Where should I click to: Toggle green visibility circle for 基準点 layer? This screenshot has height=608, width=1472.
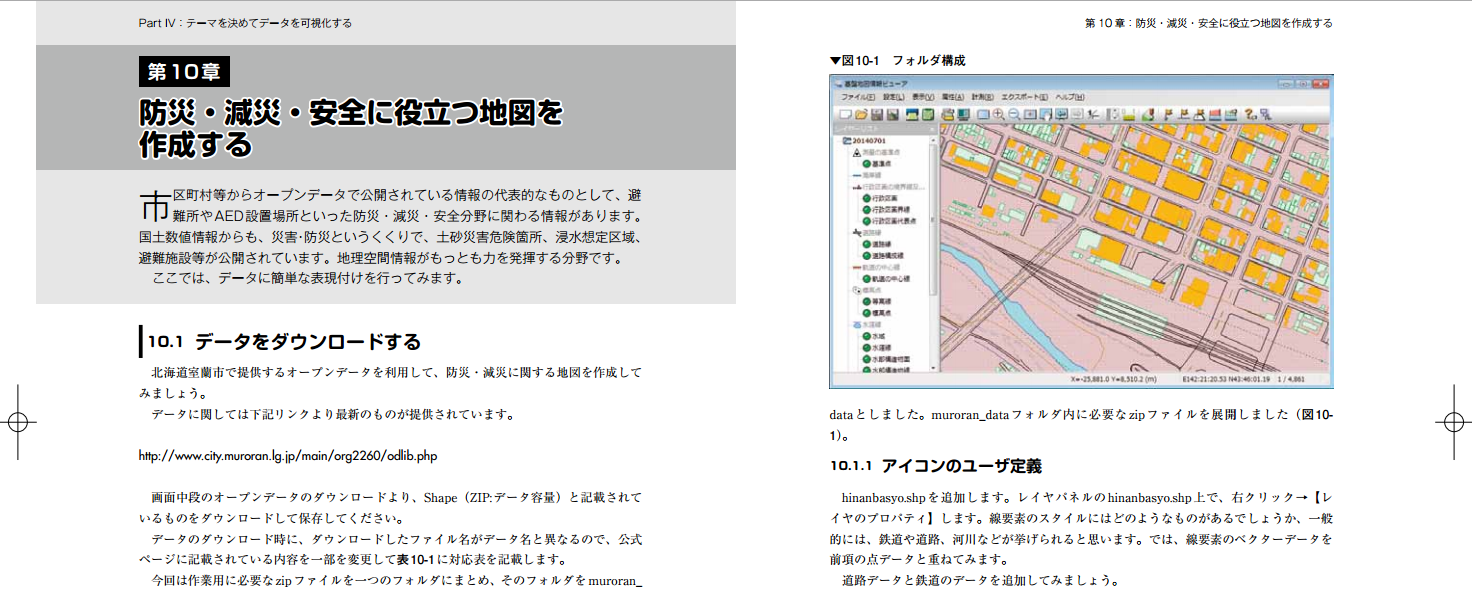coord(867,165)
